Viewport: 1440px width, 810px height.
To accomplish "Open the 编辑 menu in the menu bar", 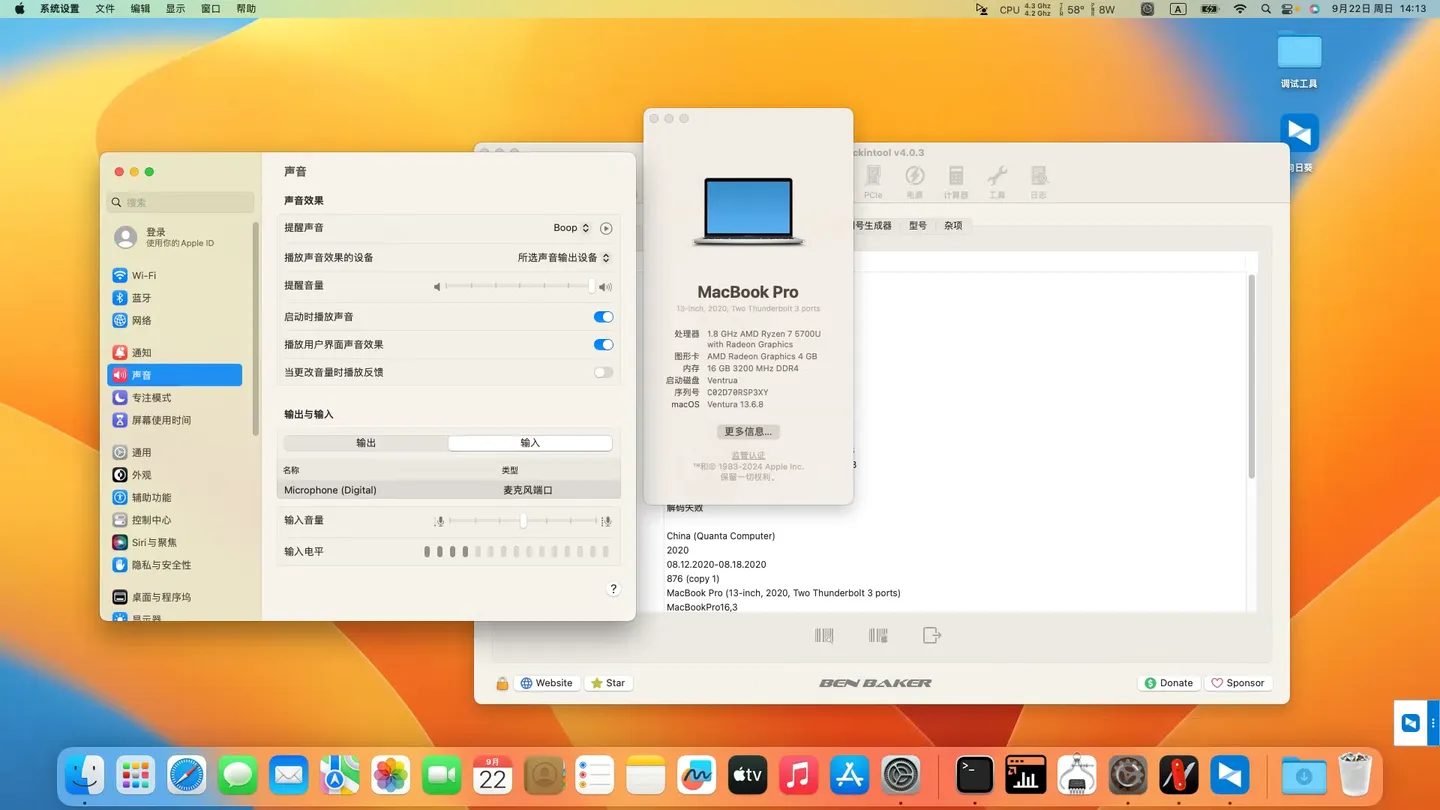I will pos(139,8).
